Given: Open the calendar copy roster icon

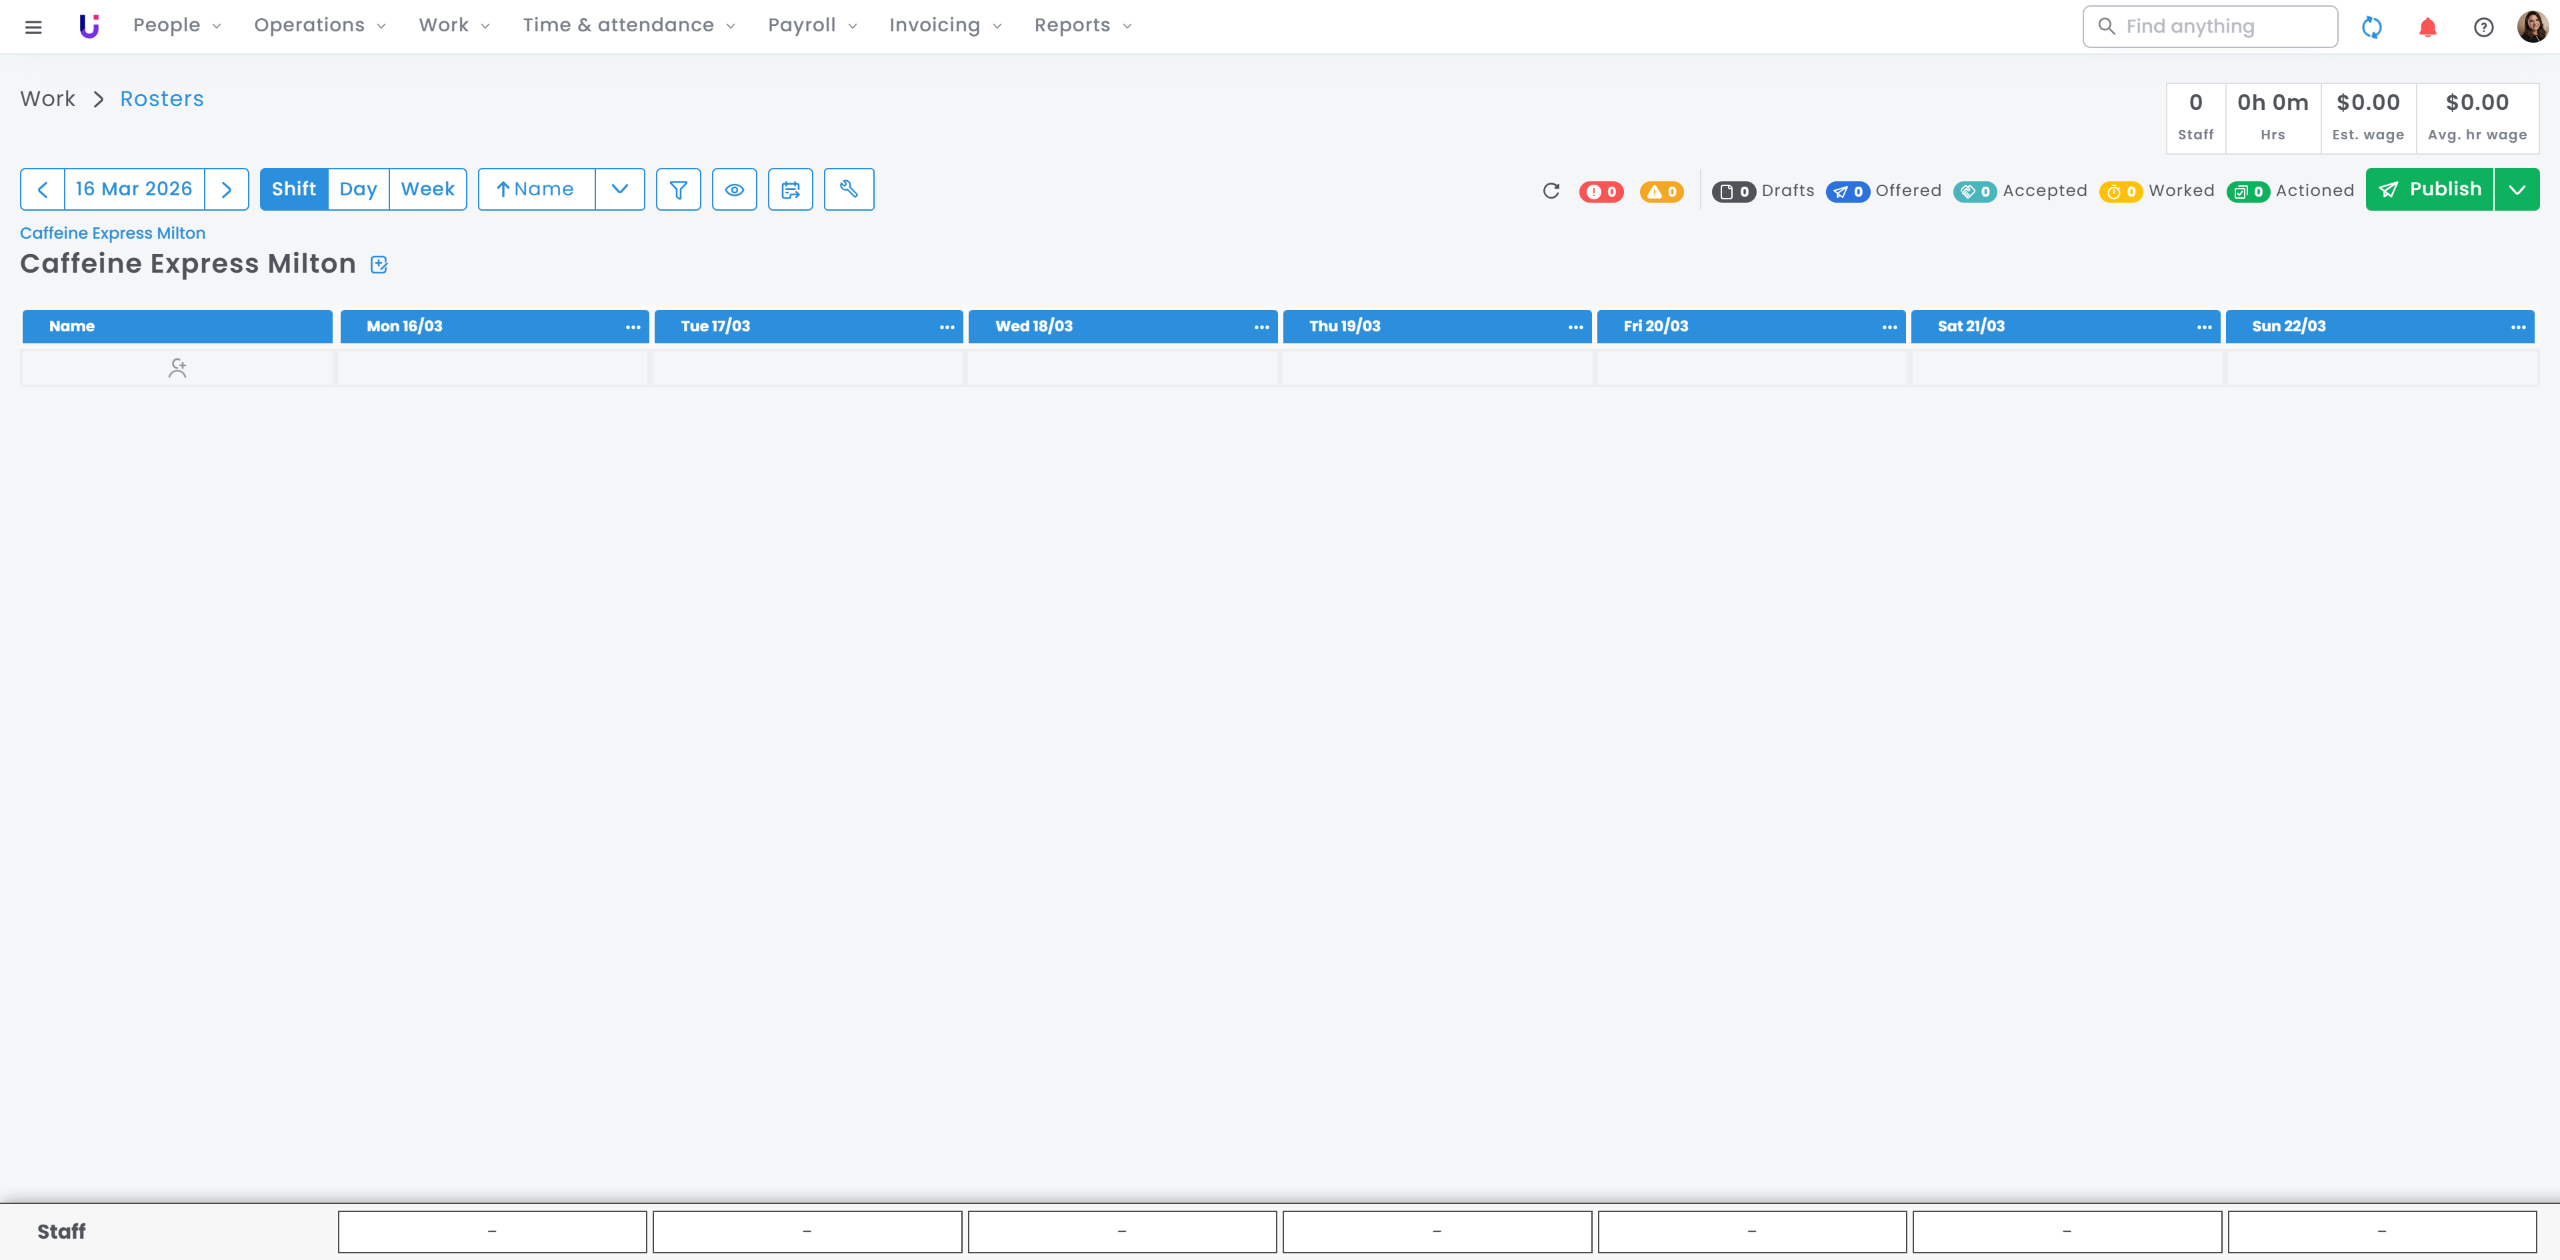Looking at the screenshot, I should click(x=790, y=189).
